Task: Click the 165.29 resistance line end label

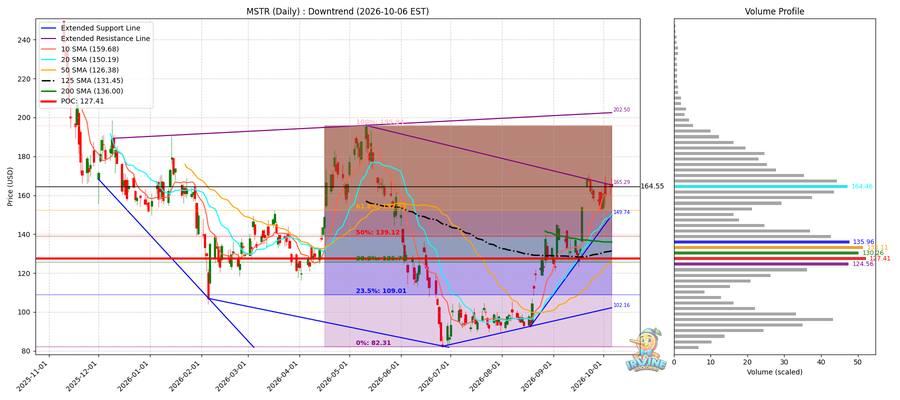Action: pos(622,182)
